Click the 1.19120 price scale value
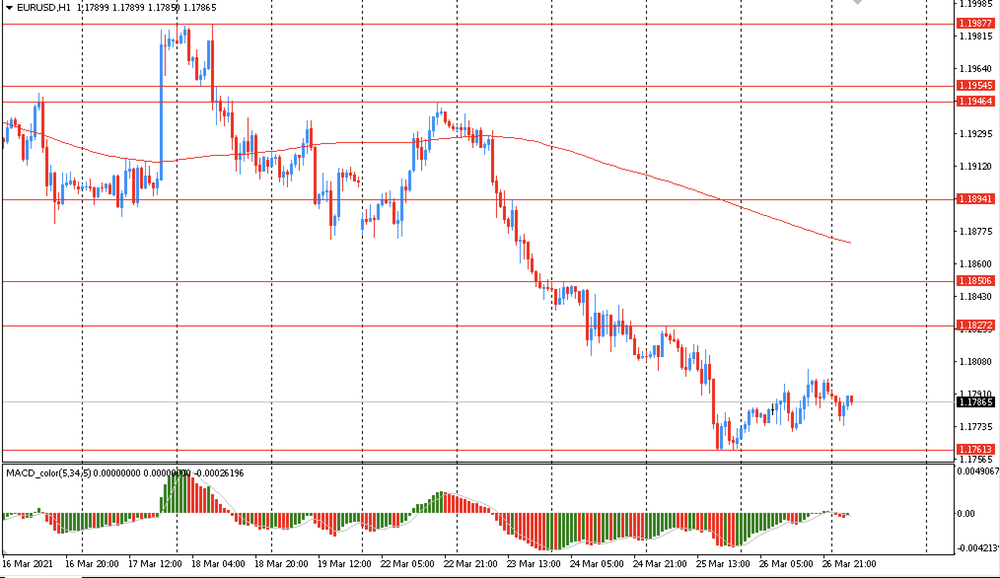 976,167
